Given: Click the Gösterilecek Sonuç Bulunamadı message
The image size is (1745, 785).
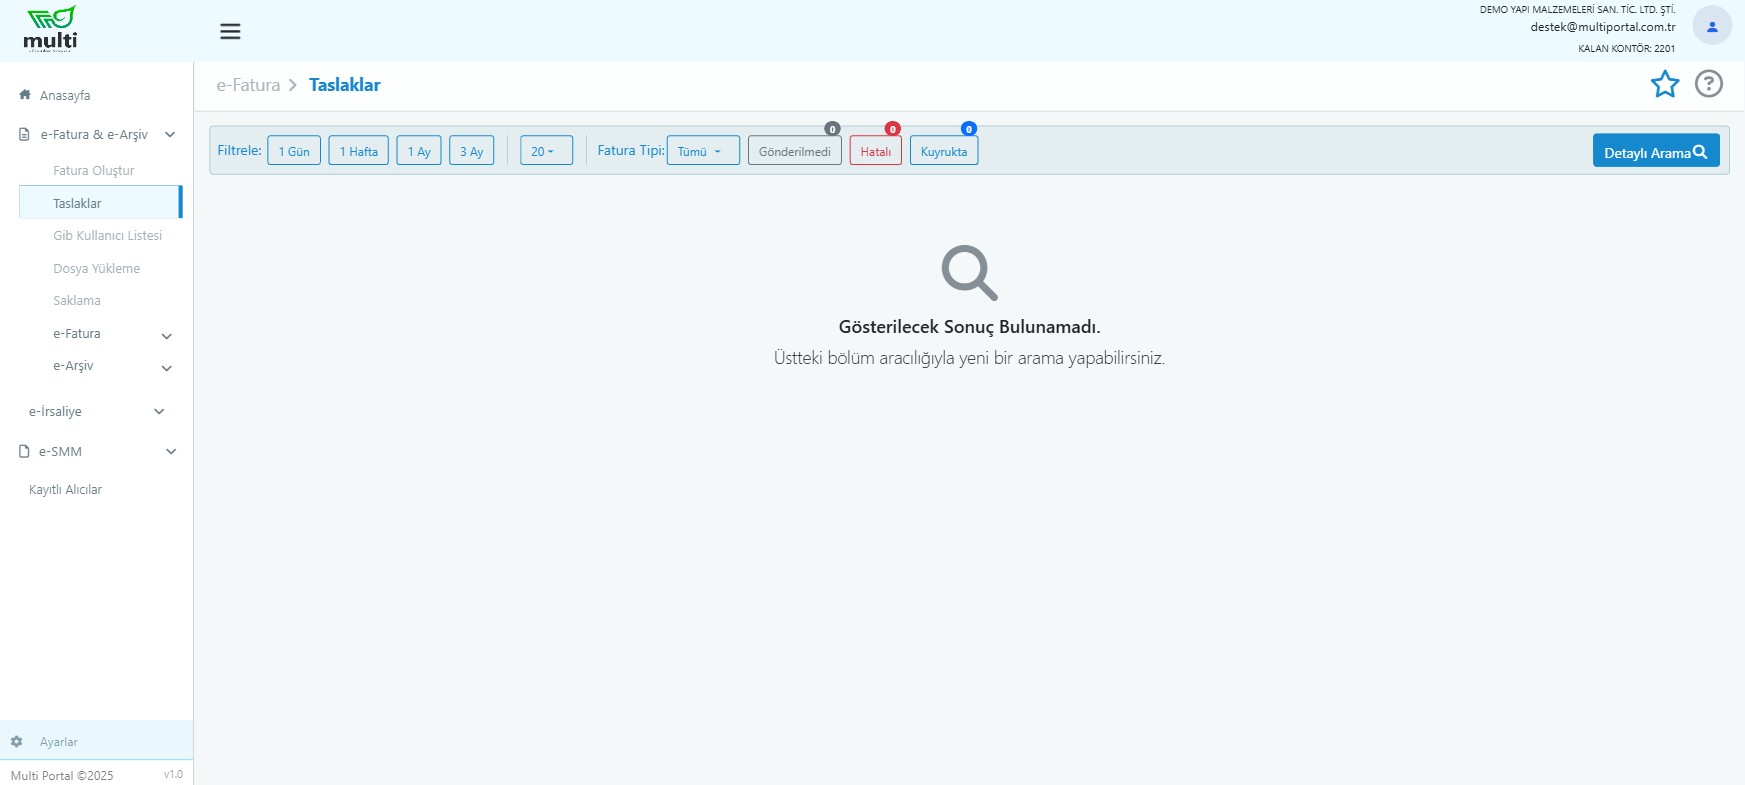Looking at the screenshot, I should (x=970, y=327).
